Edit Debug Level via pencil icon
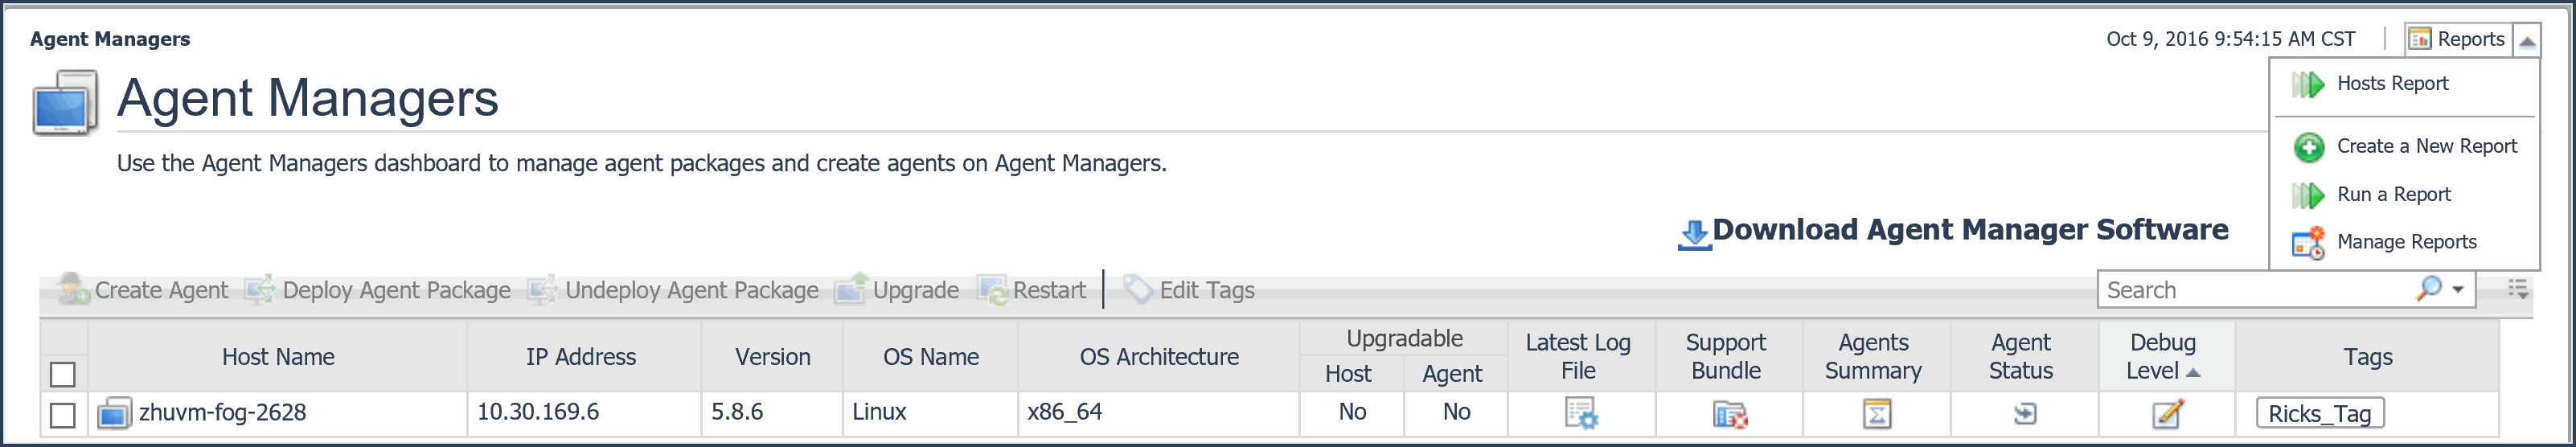Viewport: 2576px width, 447px height. tap(2167, 413)
